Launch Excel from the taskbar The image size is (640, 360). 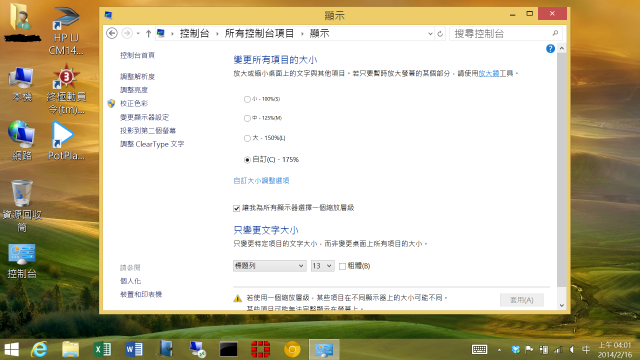(x=102, y=349)
